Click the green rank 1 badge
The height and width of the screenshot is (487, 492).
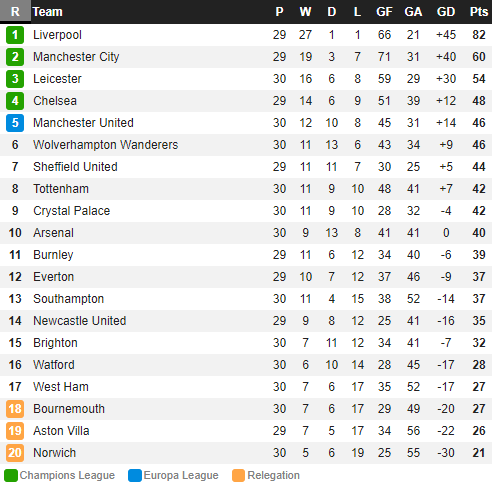pyautogui.click(x=15, y=35)
